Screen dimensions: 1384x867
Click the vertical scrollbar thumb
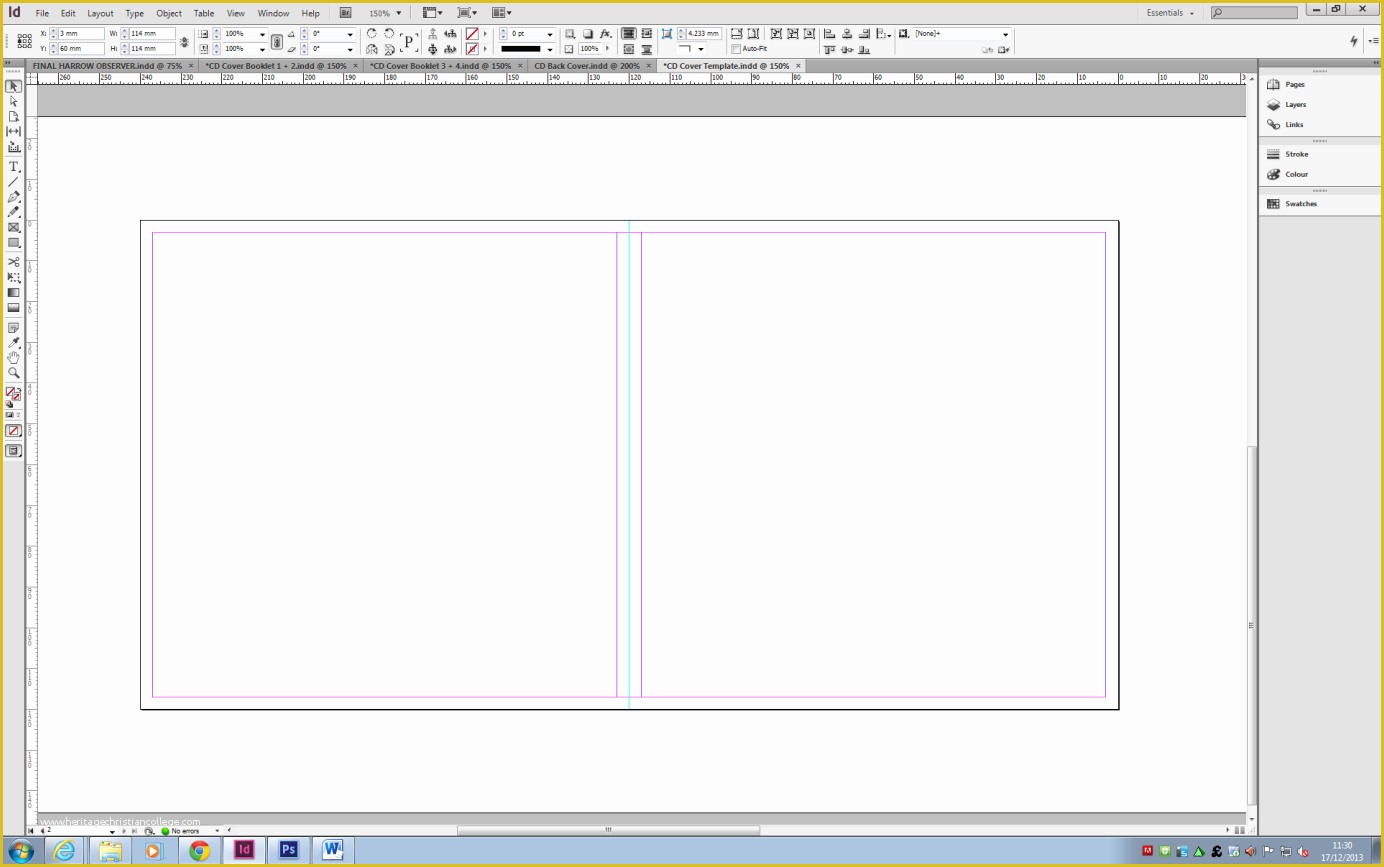(x=1251, y=625)
